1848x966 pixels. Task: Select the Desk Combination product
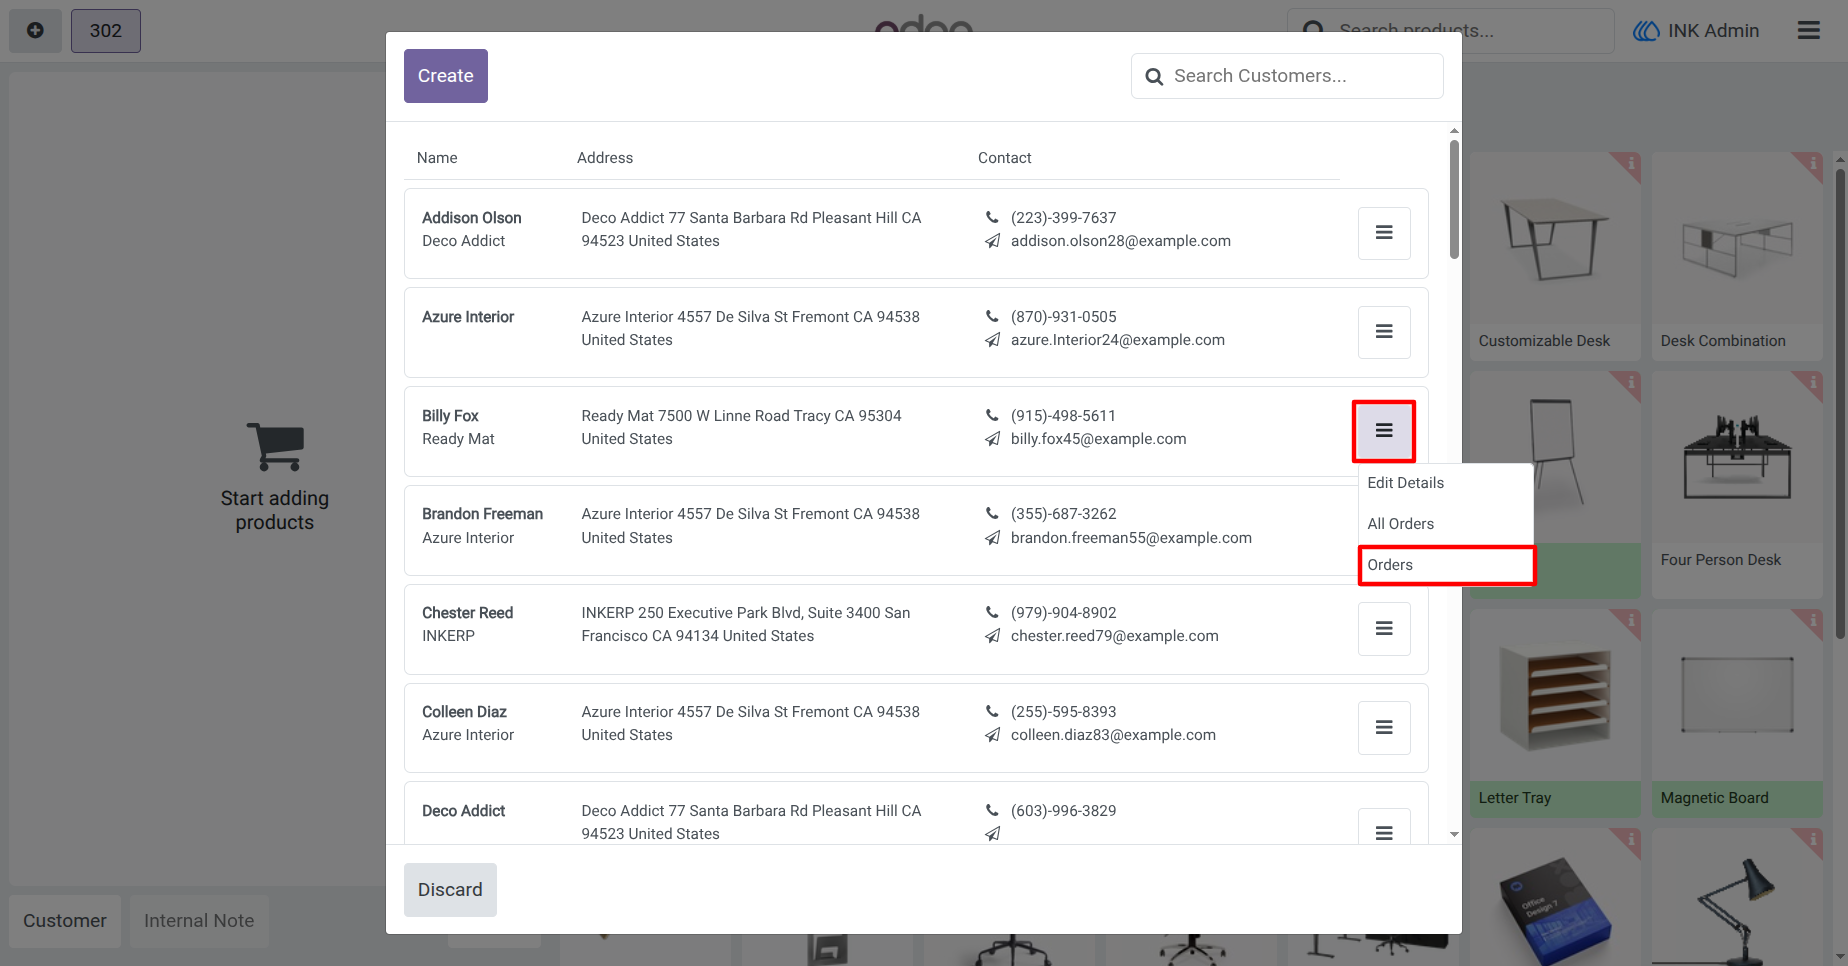tap(1737, 256)
